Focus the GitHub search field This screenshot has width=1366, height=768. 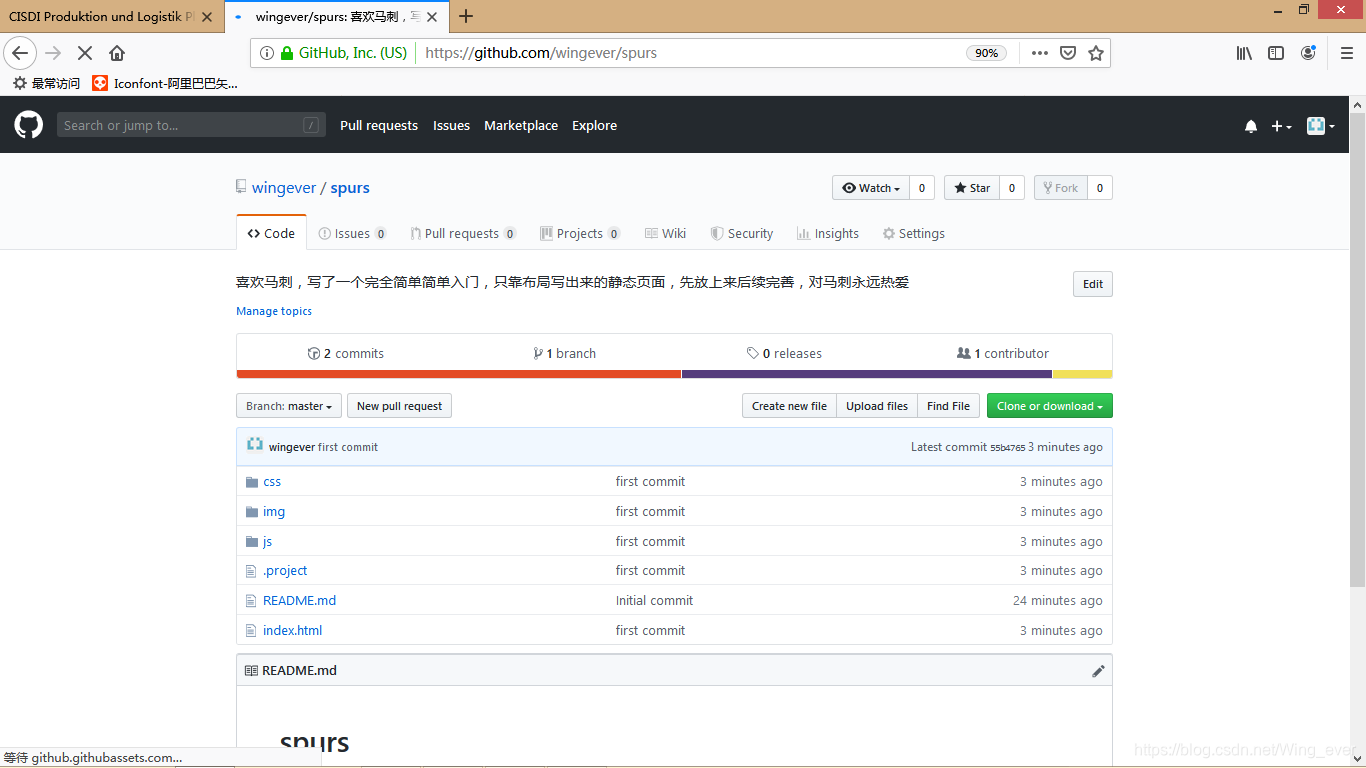pyautogui.click(x=191, y=125)
